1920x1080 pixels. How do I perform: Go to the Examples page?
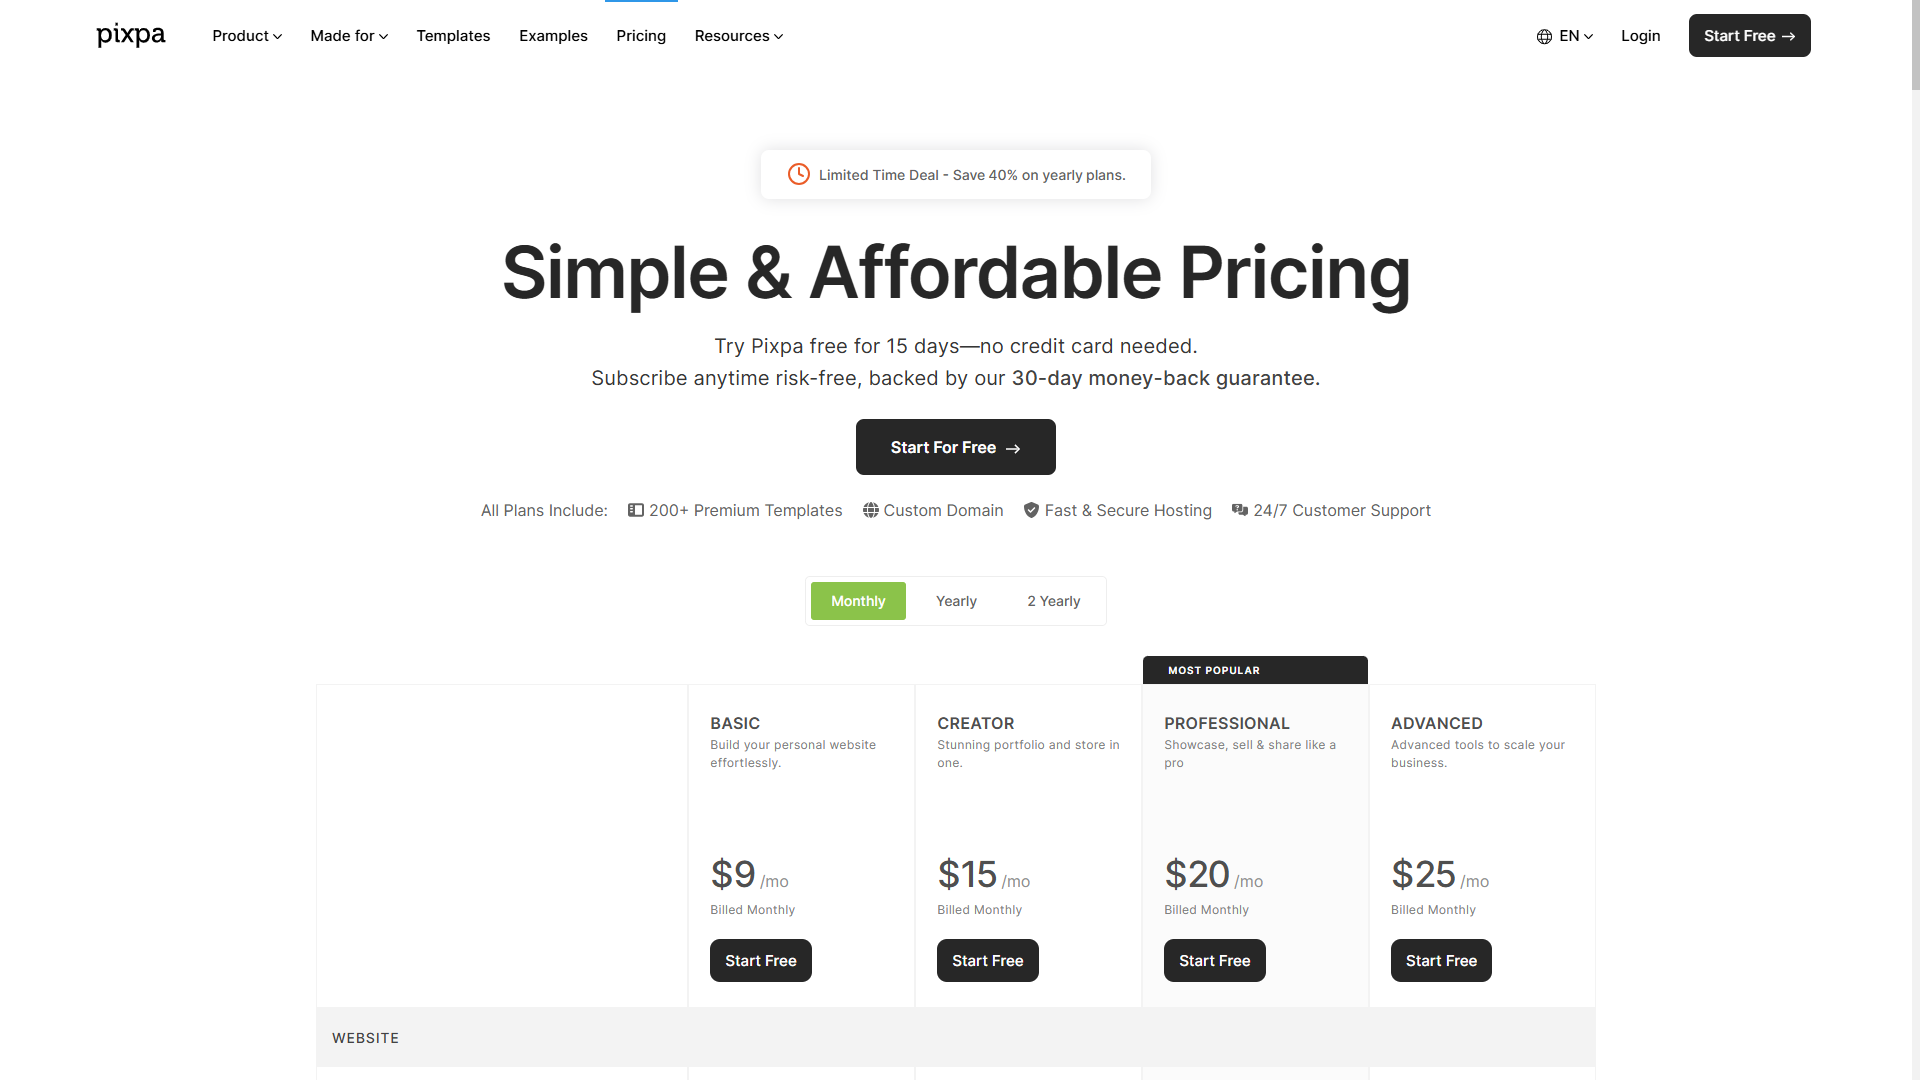pos(553,36)
